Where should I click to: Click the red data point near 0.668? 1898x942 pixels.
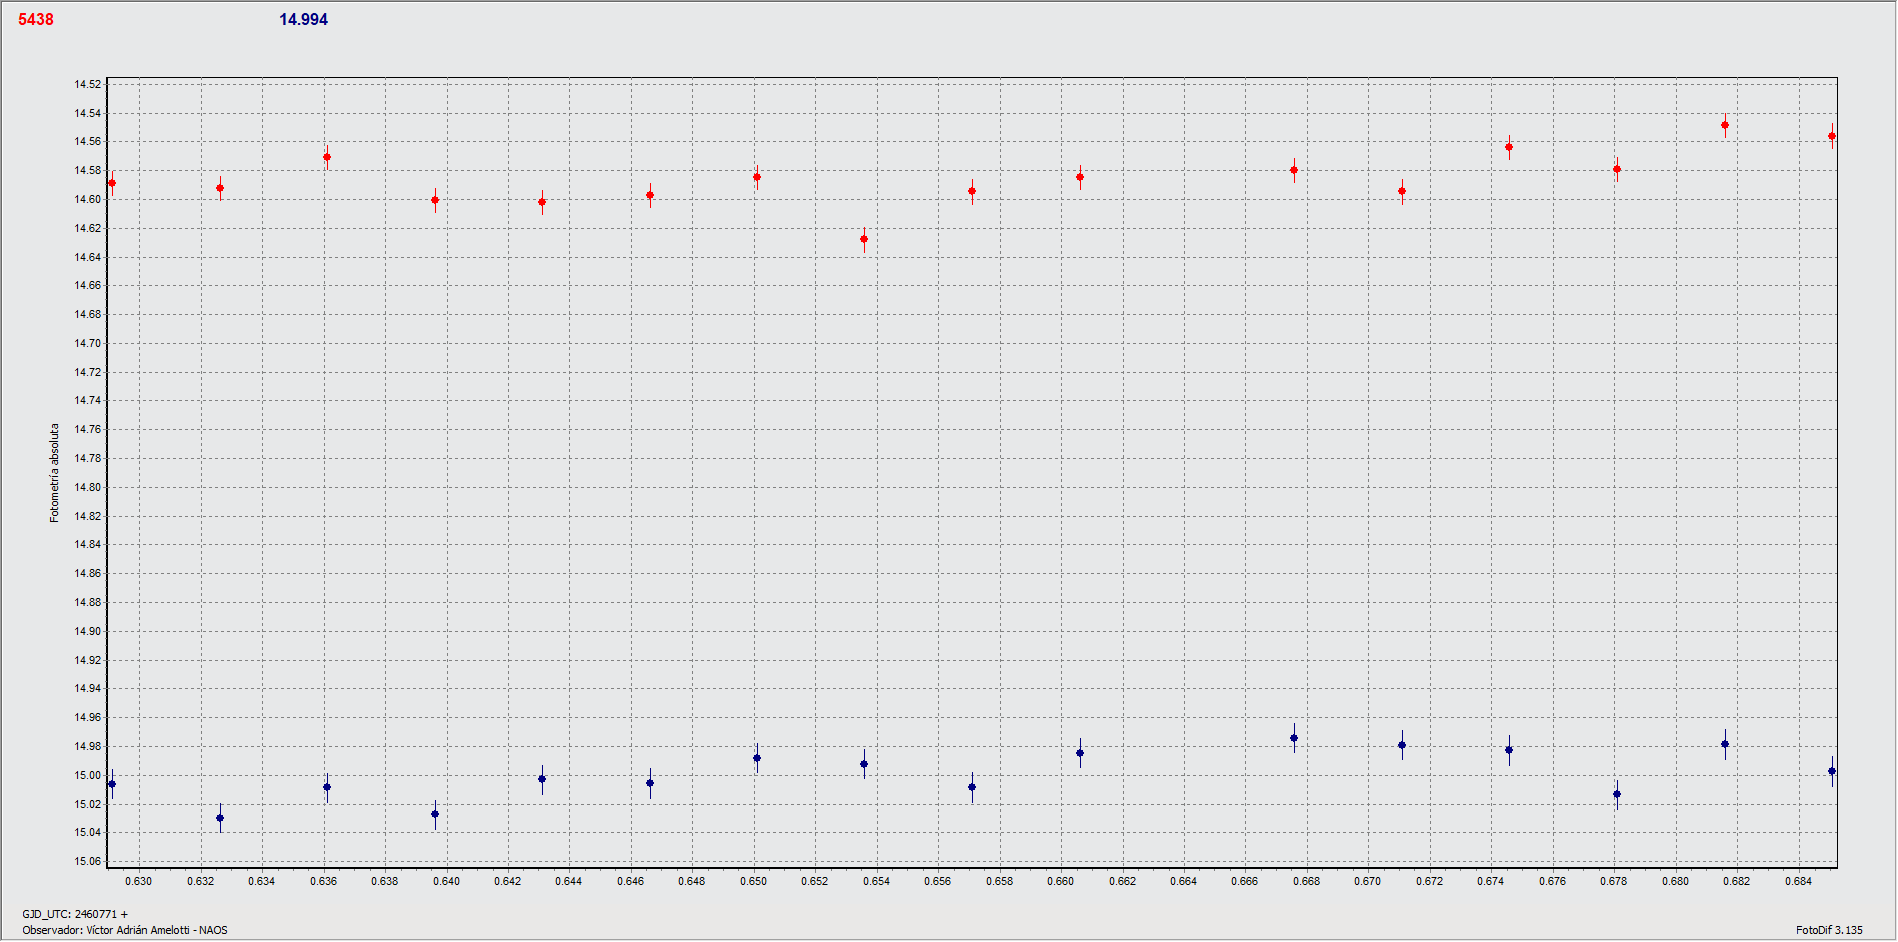click(1294, 170)
